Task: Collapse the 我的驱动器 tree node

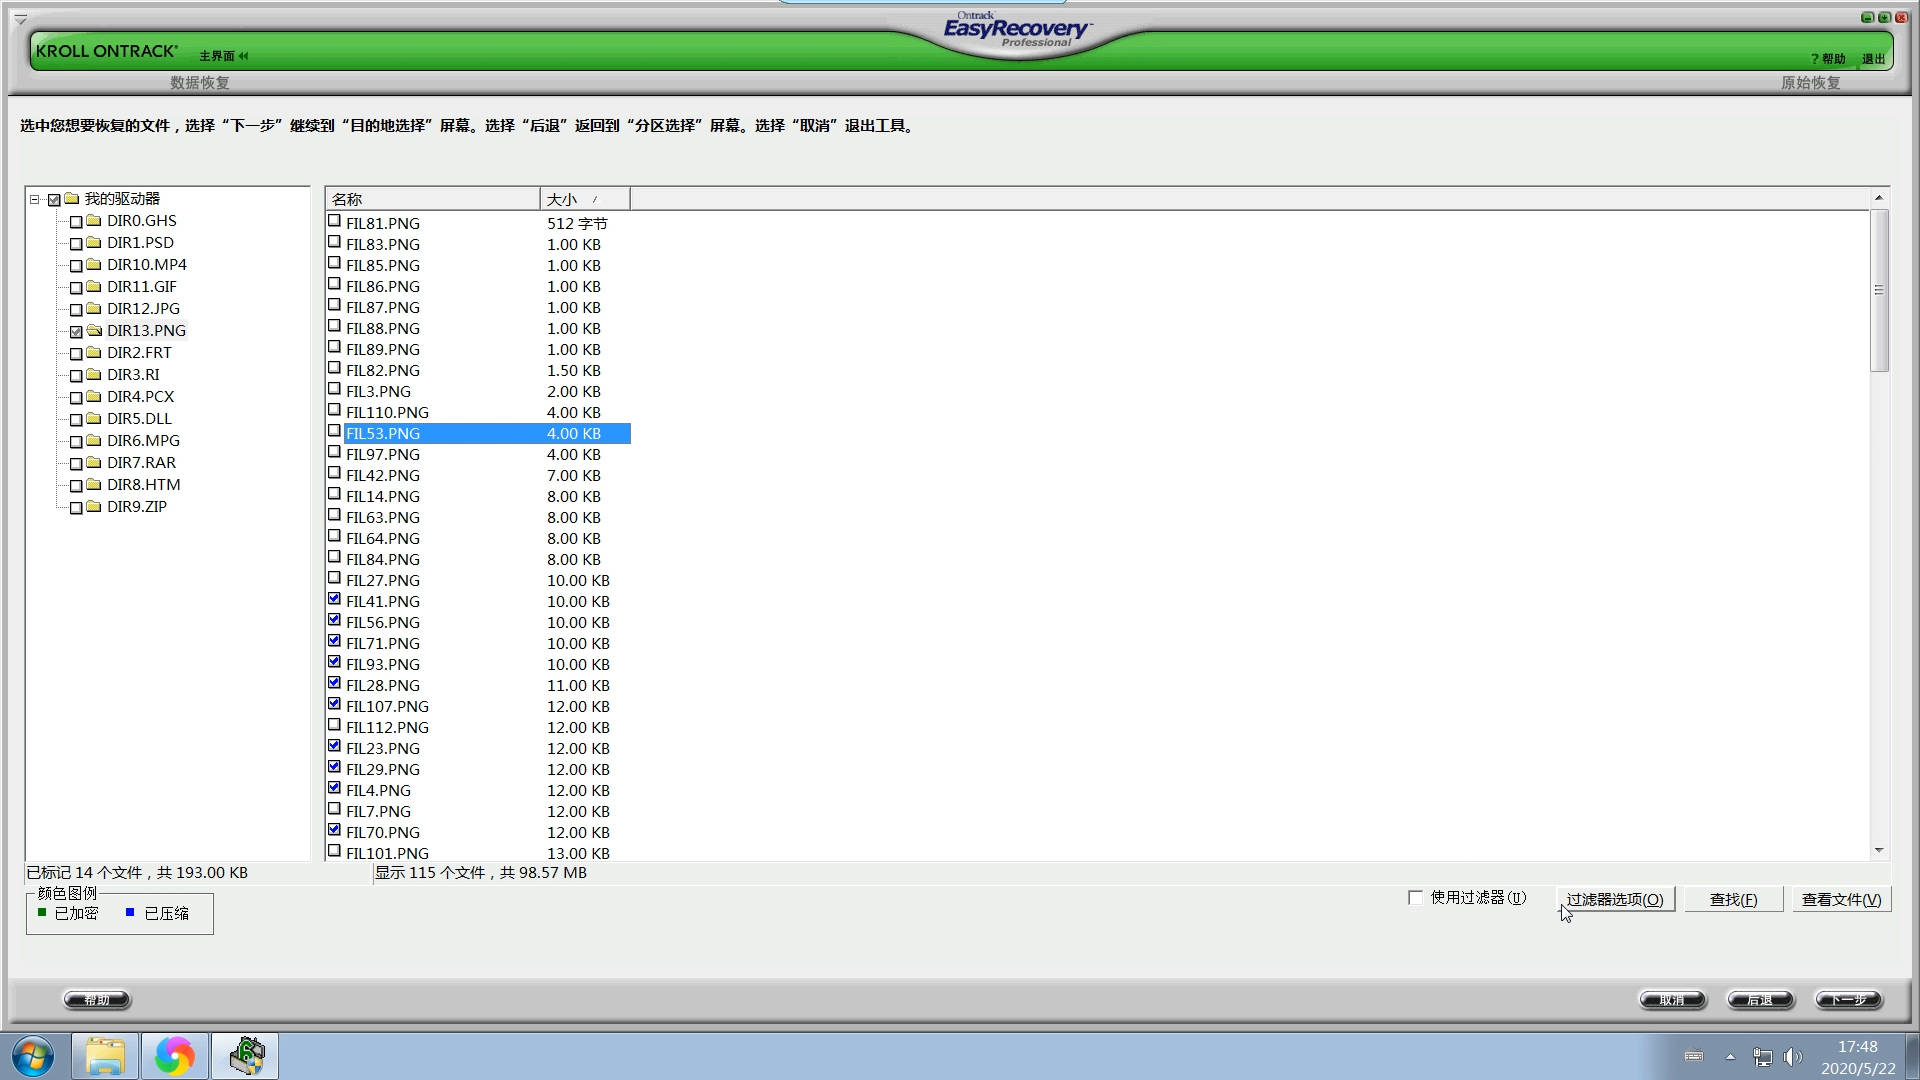Action: [x=34, y=199]
